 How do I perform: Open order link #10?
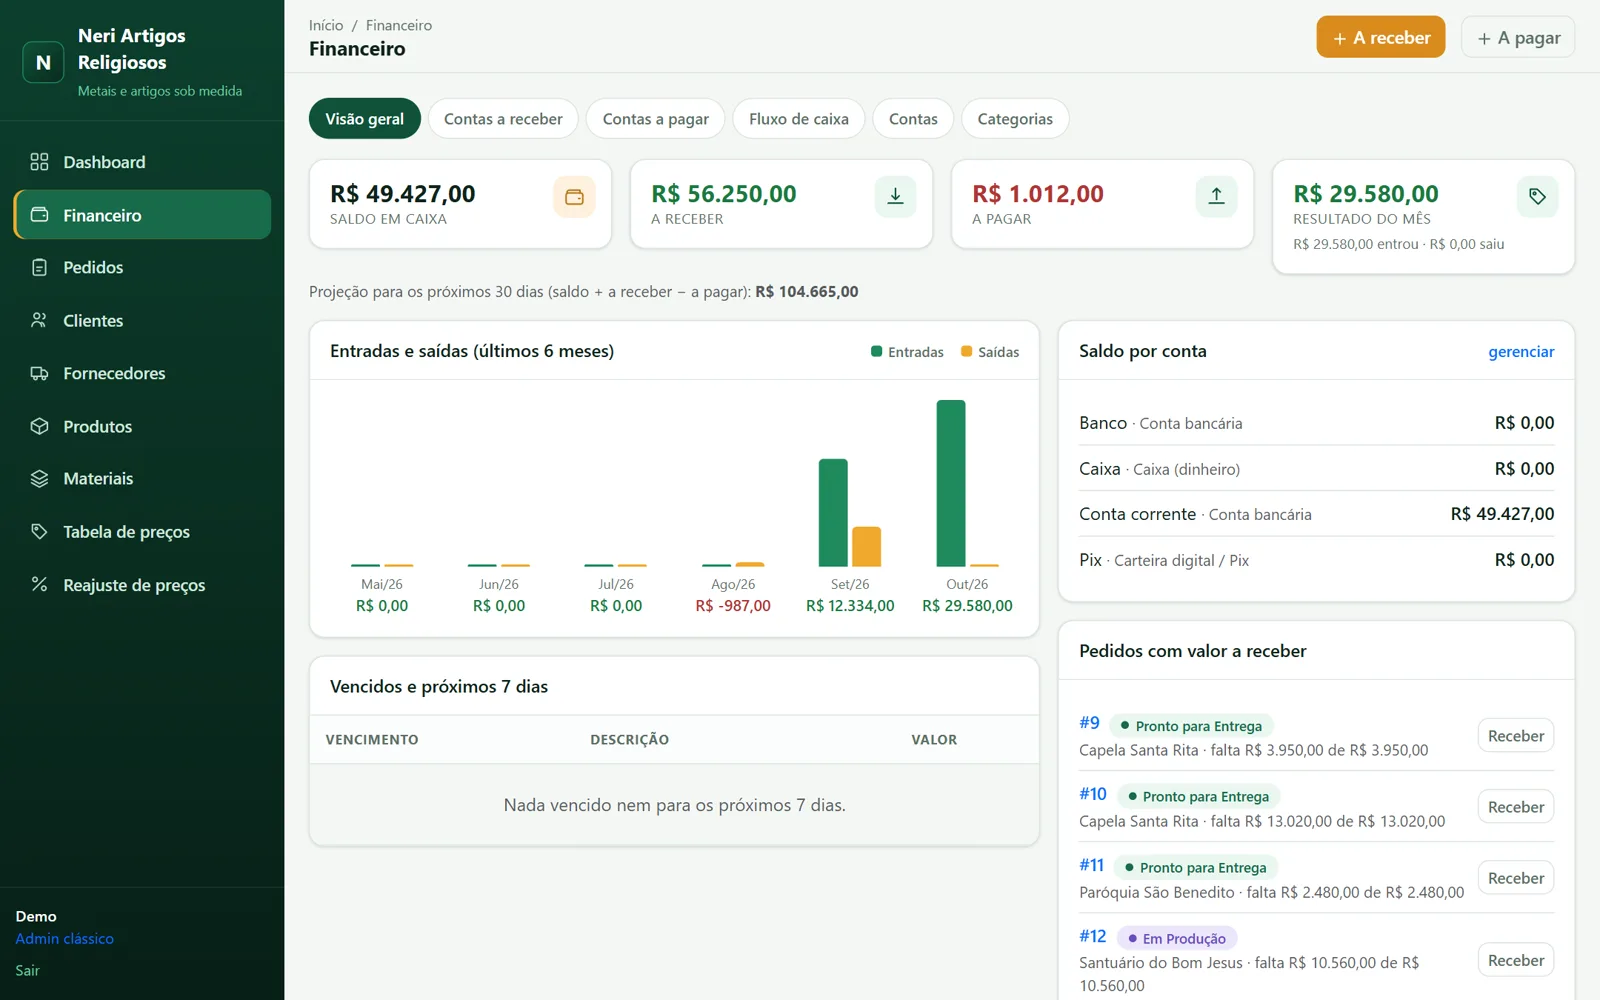point(1093,794)
